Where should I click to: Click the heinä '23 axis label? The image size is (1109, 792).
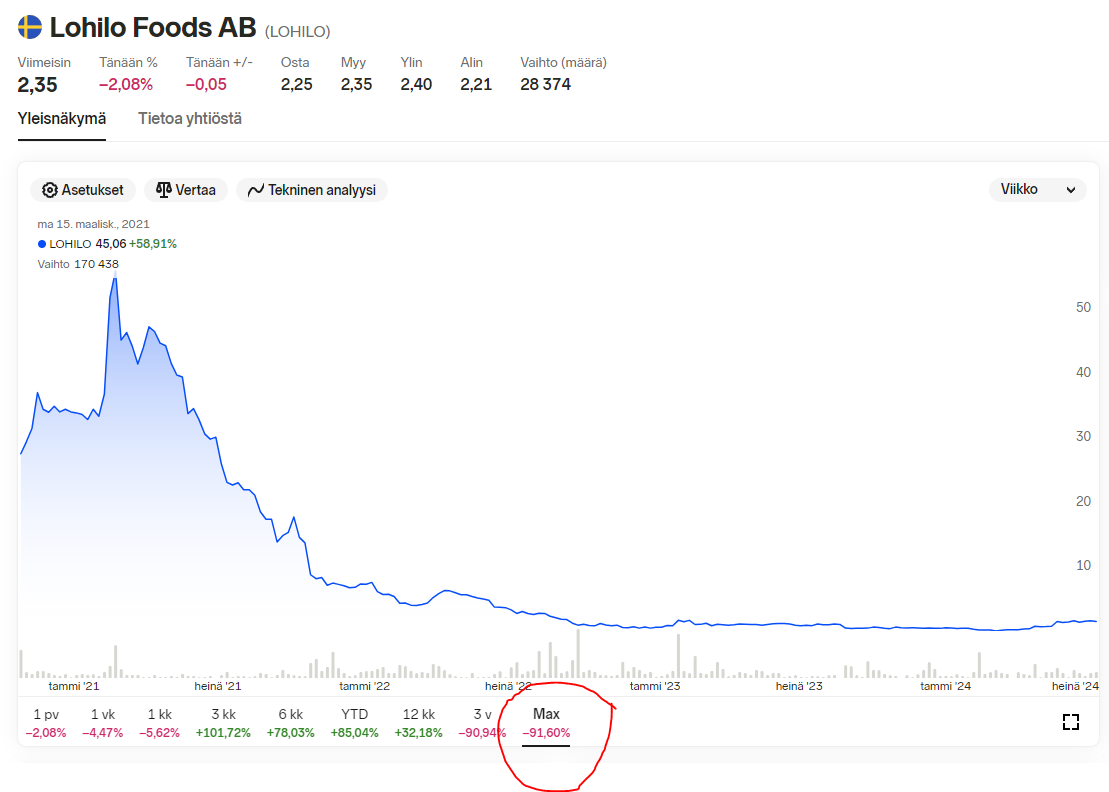pos(799,686)
